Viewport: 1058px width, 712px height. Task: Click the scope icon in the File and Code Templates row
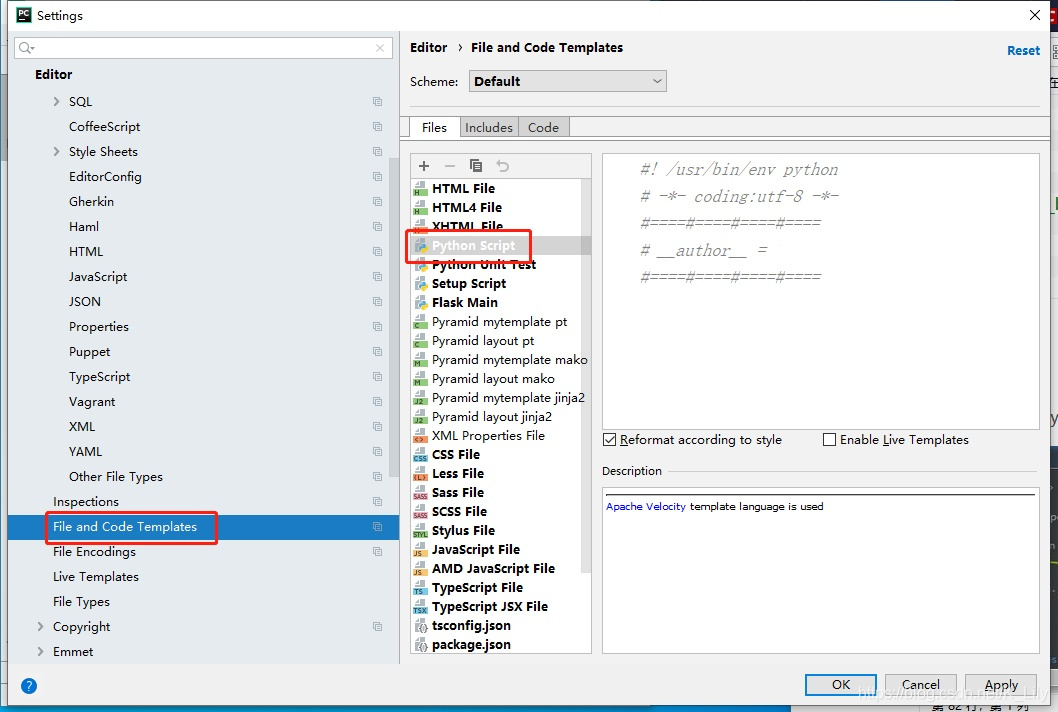377,526
